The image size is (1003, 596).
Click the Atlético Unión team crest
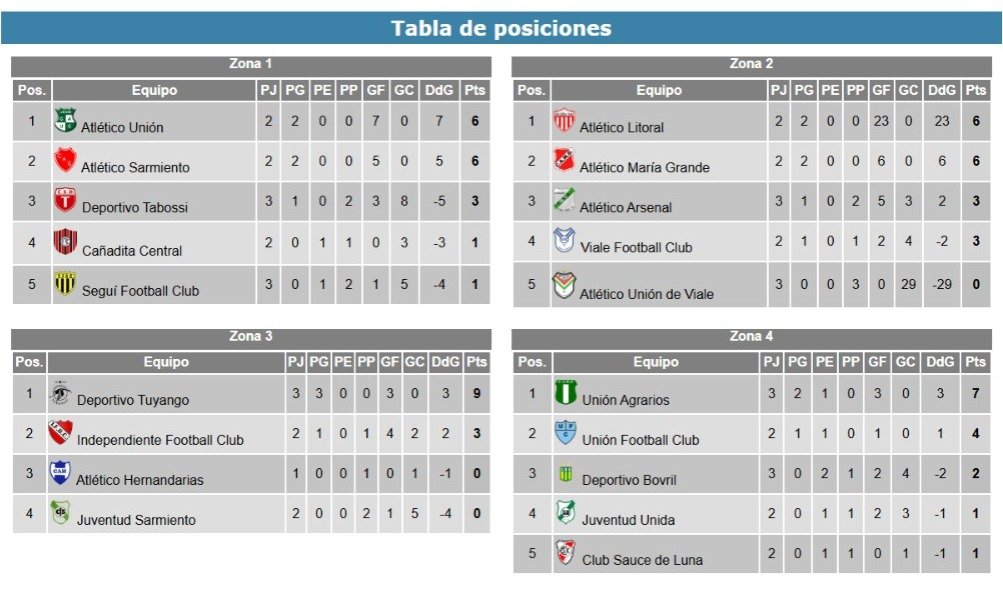[65, 120]
